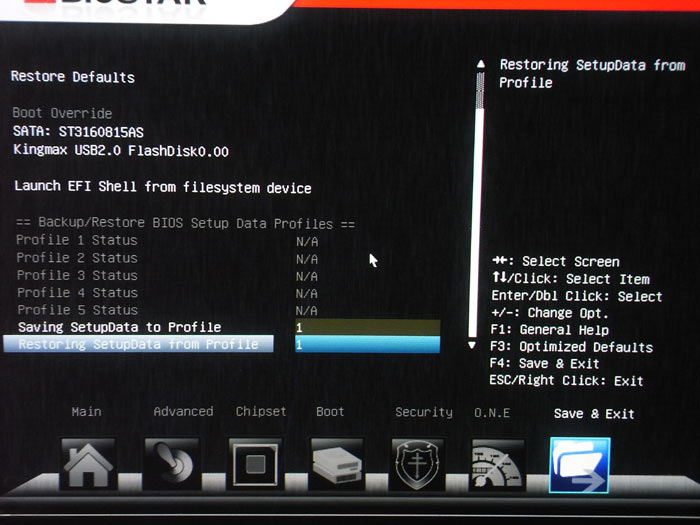Switch to the Security tab label
The height and width of the screenshot is (525, 700).
pyautogui.click(x=423, y=411)
